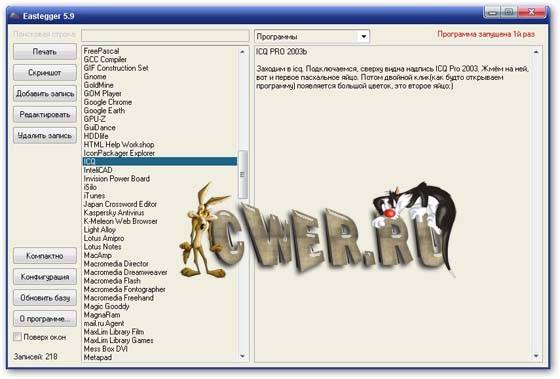This screenshot has width=560, height=379.
Task: Click the program list scrollbar thumb
Action: click(x=243, y=175)
